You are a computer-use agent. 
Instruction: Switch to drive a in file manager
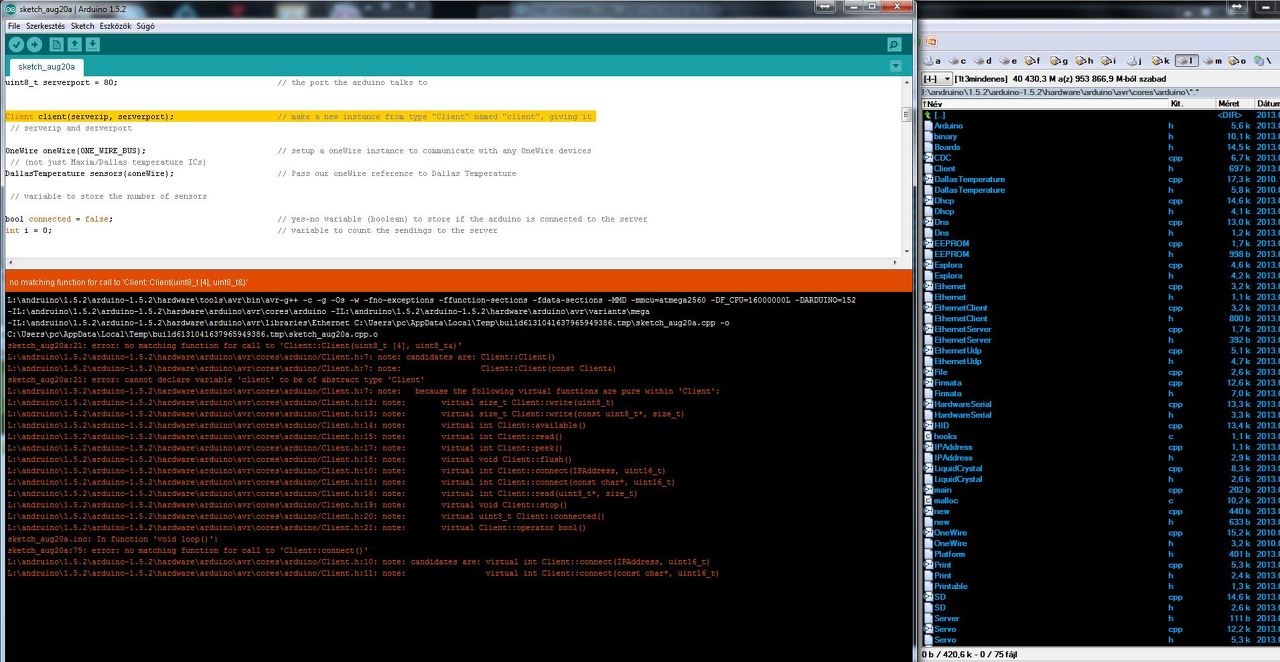(x=933, y=61)
